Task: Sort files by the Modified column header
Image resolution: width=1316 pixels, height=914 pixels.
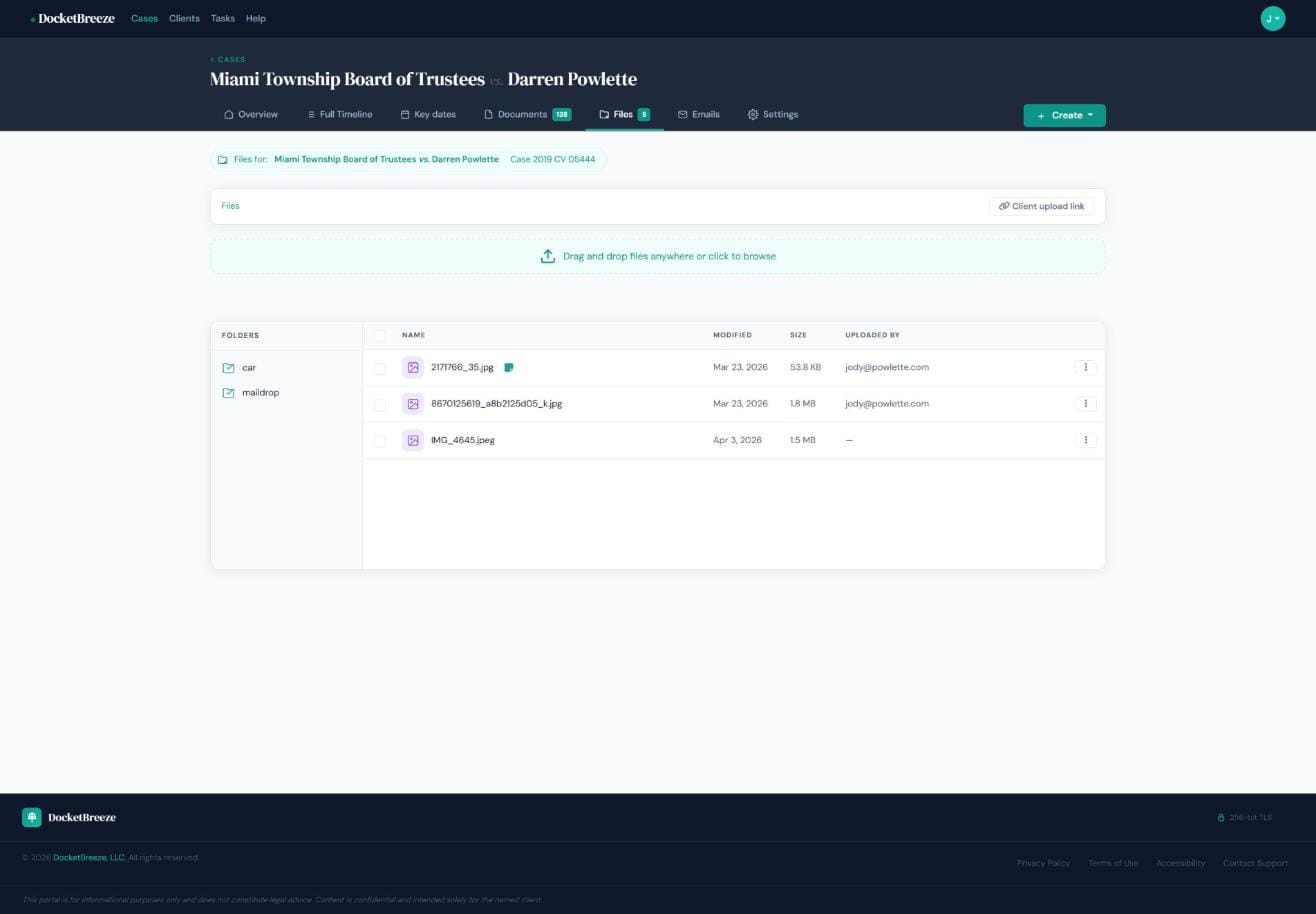Action: (x=732, y=335)
